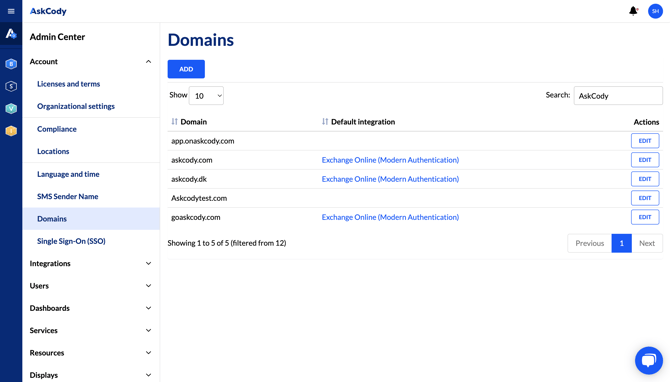The width and height of the screenshot is (670, 382).
Task: Open the SH user avatar menu
Action: tap(655, 11)
